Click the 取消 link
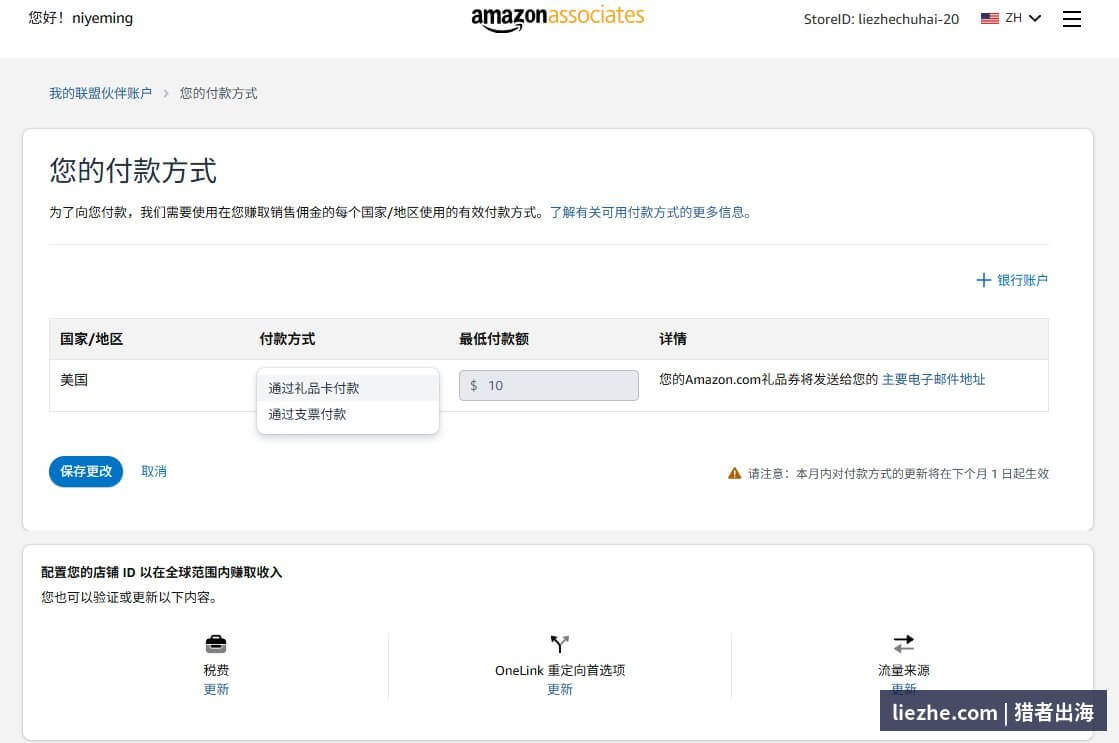The width and height of the screenshot is (1119, 743). [x=154, y=471]
